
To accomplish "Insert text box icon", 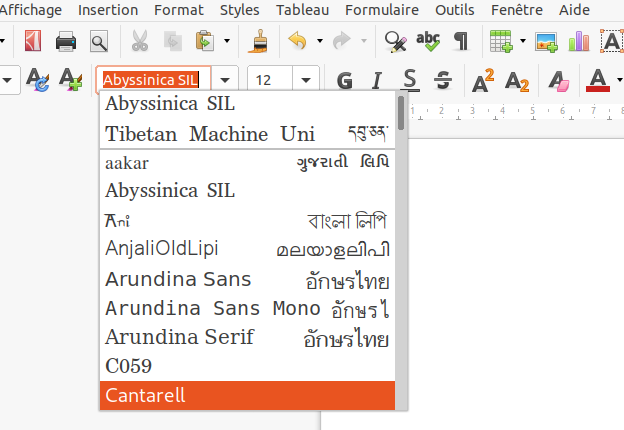I will tap(612, 41).
